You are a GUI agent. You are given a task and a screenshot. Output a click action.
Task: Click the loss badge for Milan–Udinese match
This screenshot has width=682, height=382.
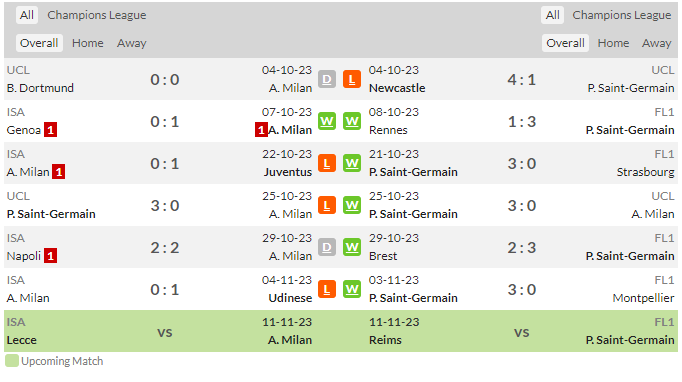[327, 289]
